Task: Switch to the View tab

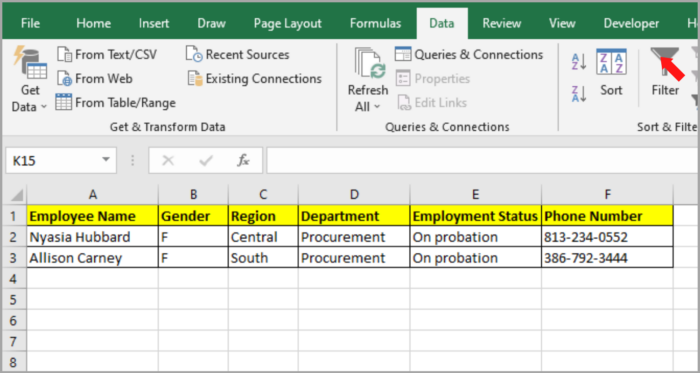Action: pyautogui.click(x=562, y=23)
